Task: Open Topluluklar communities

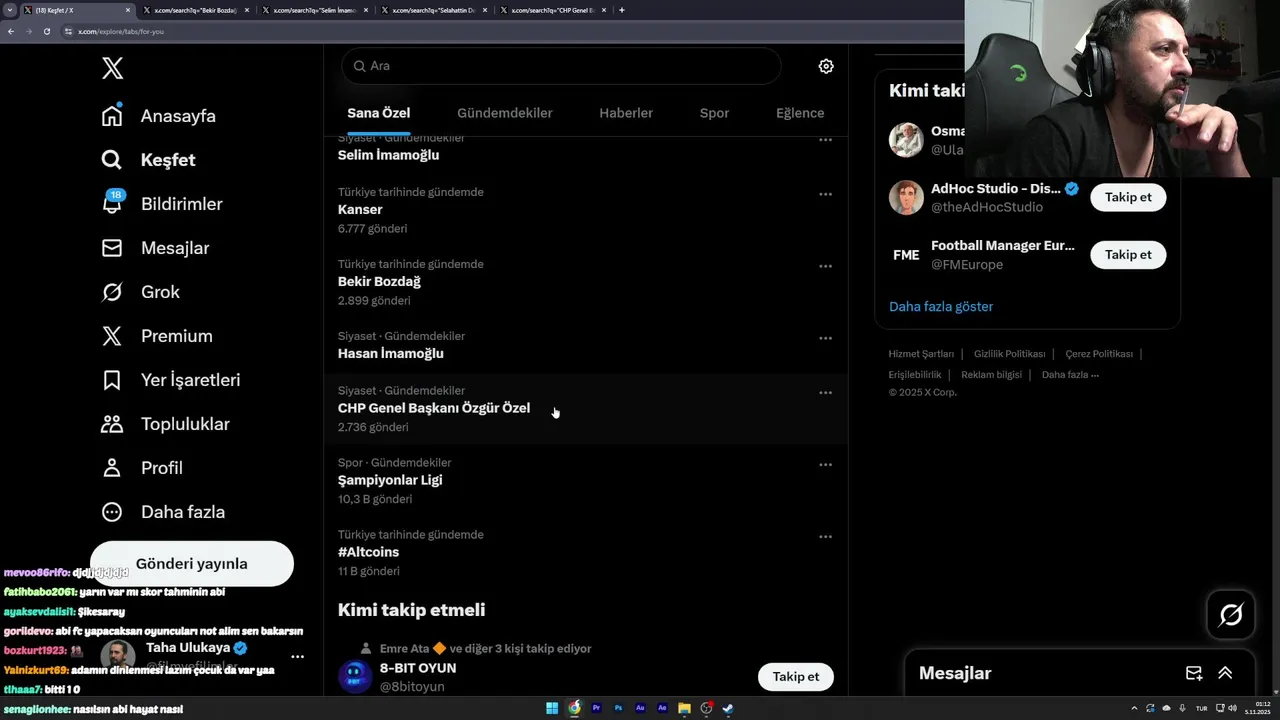Action: (166, 424)
